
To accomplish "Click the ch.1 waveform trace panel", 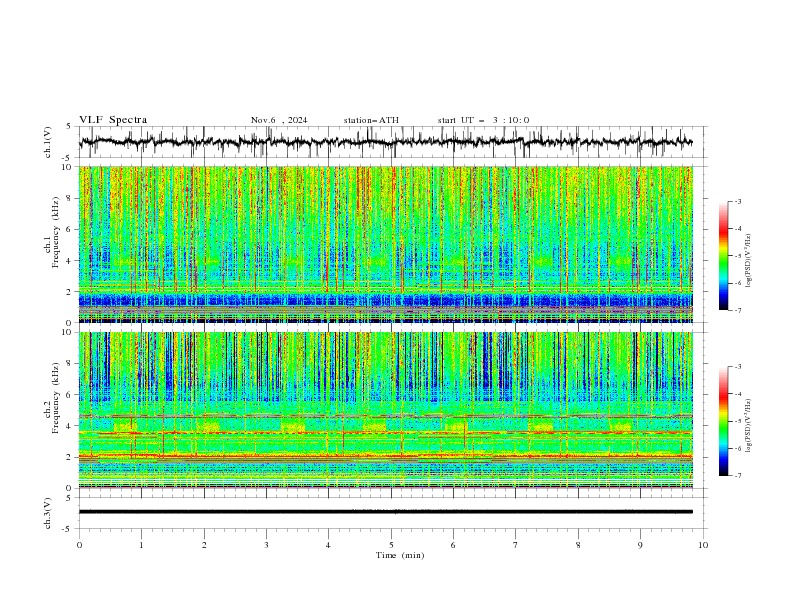I will [392, 142].
